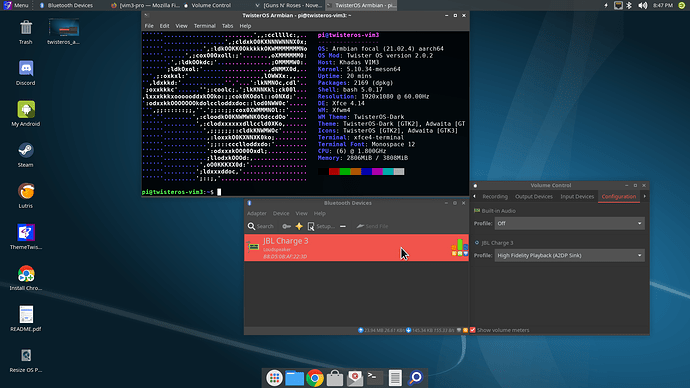690x388 pixels.
Task: Toggle the Show volume meters checkbox
Action: click(x=473, y=330)
